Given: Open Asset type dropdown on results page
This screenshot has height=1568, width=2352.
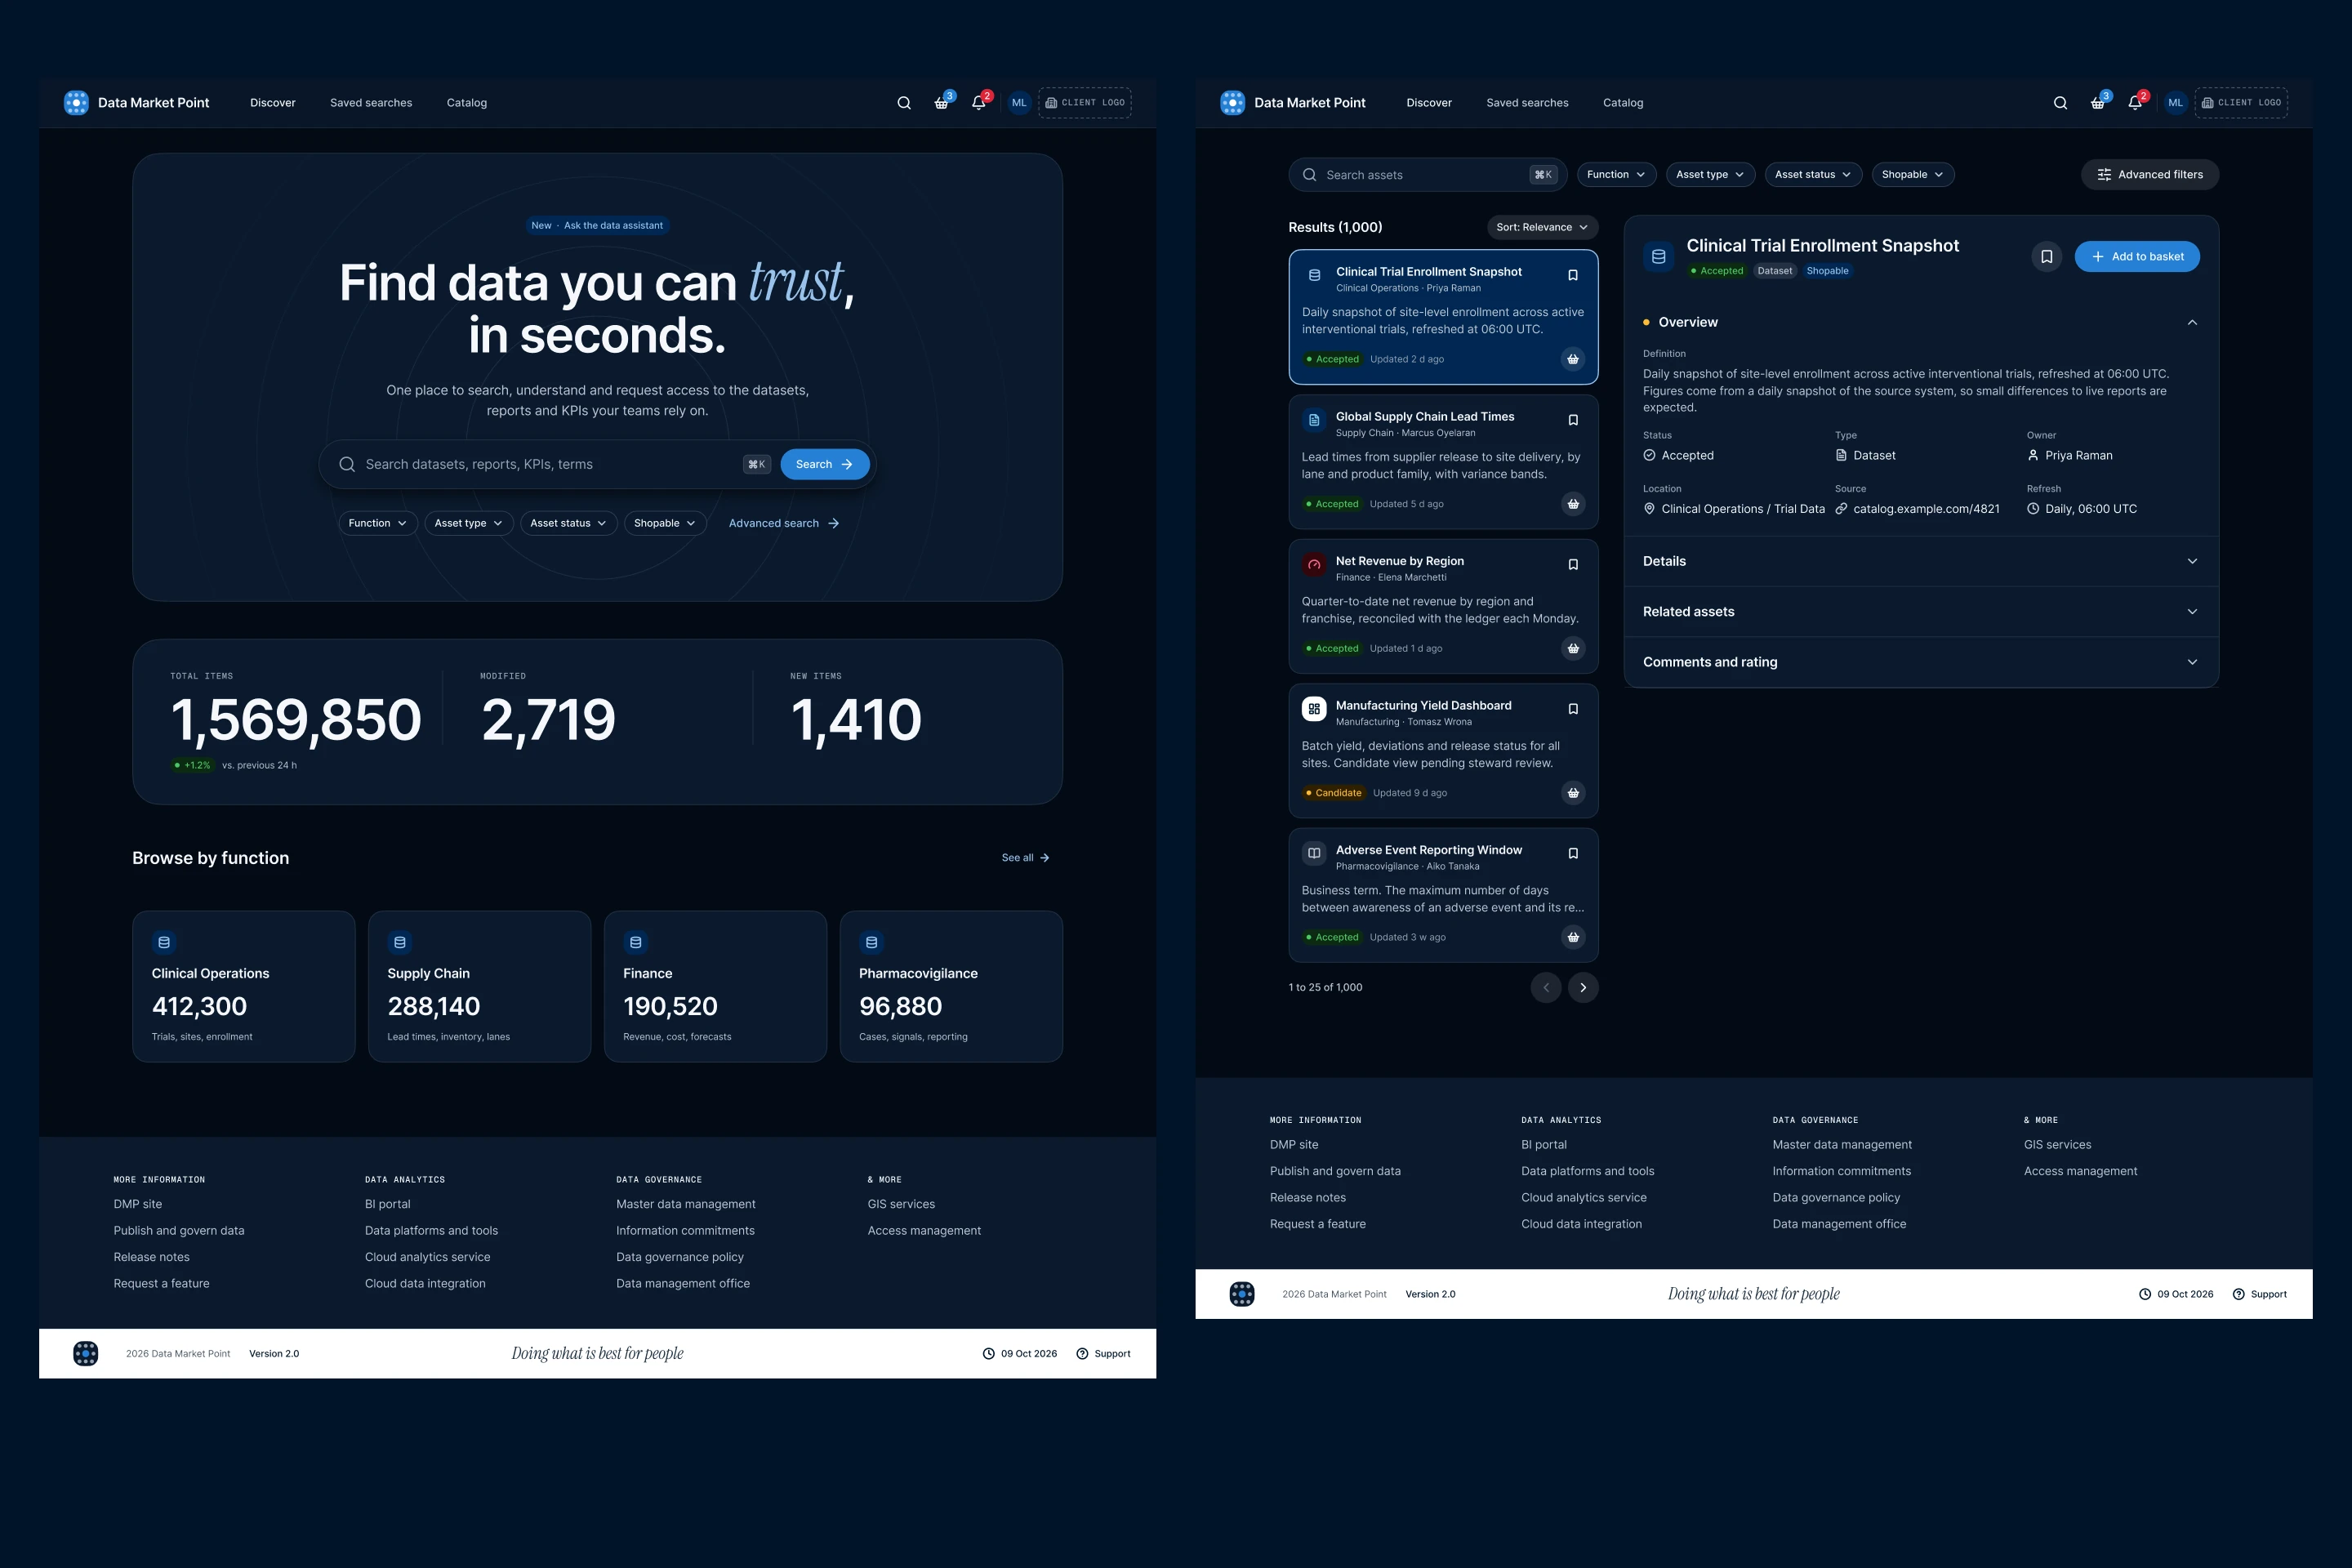Looking at the screenshot, I should (x=1710, y=175).
